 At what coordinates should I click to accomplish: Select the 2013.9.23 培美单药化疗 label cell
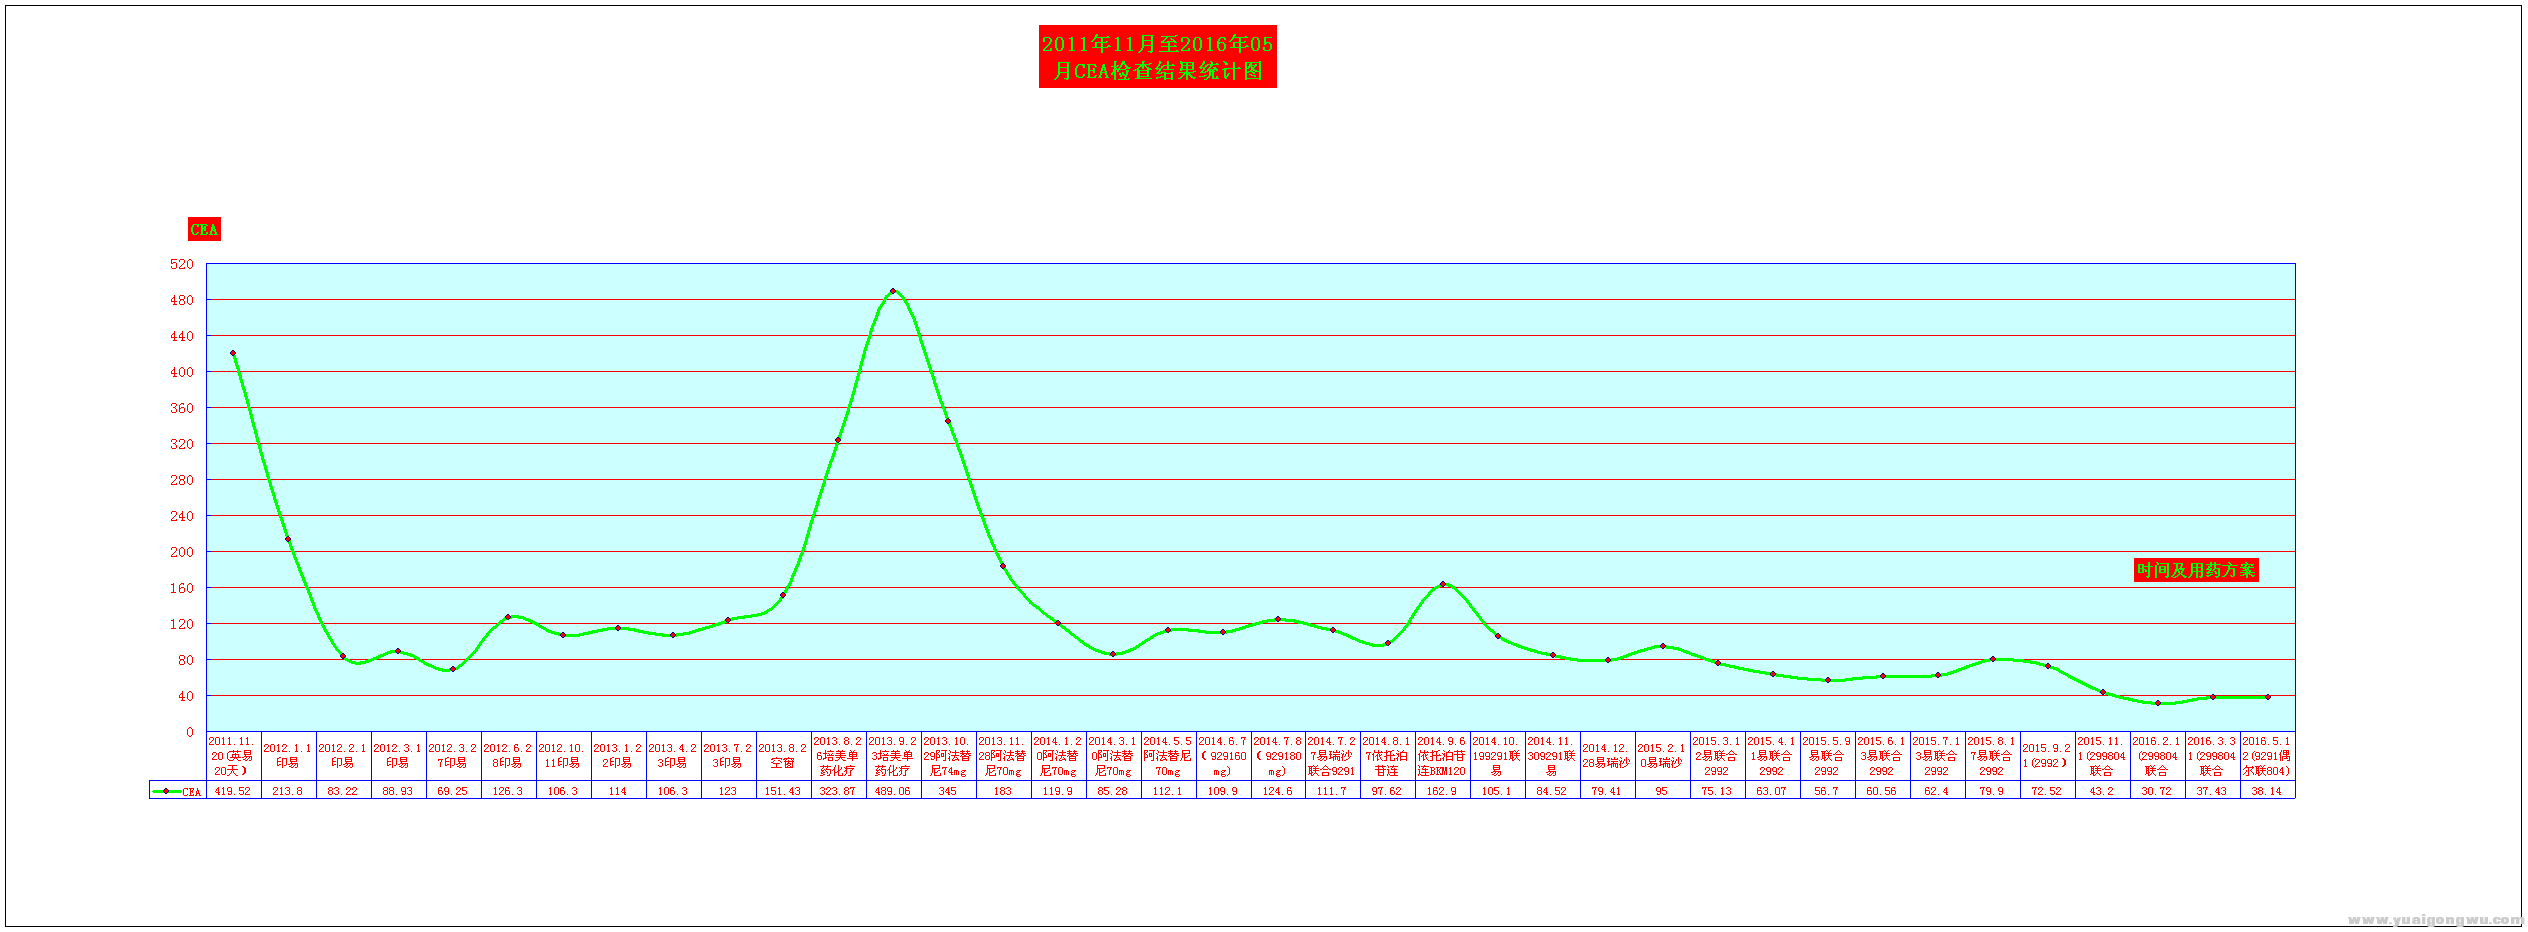893,756
